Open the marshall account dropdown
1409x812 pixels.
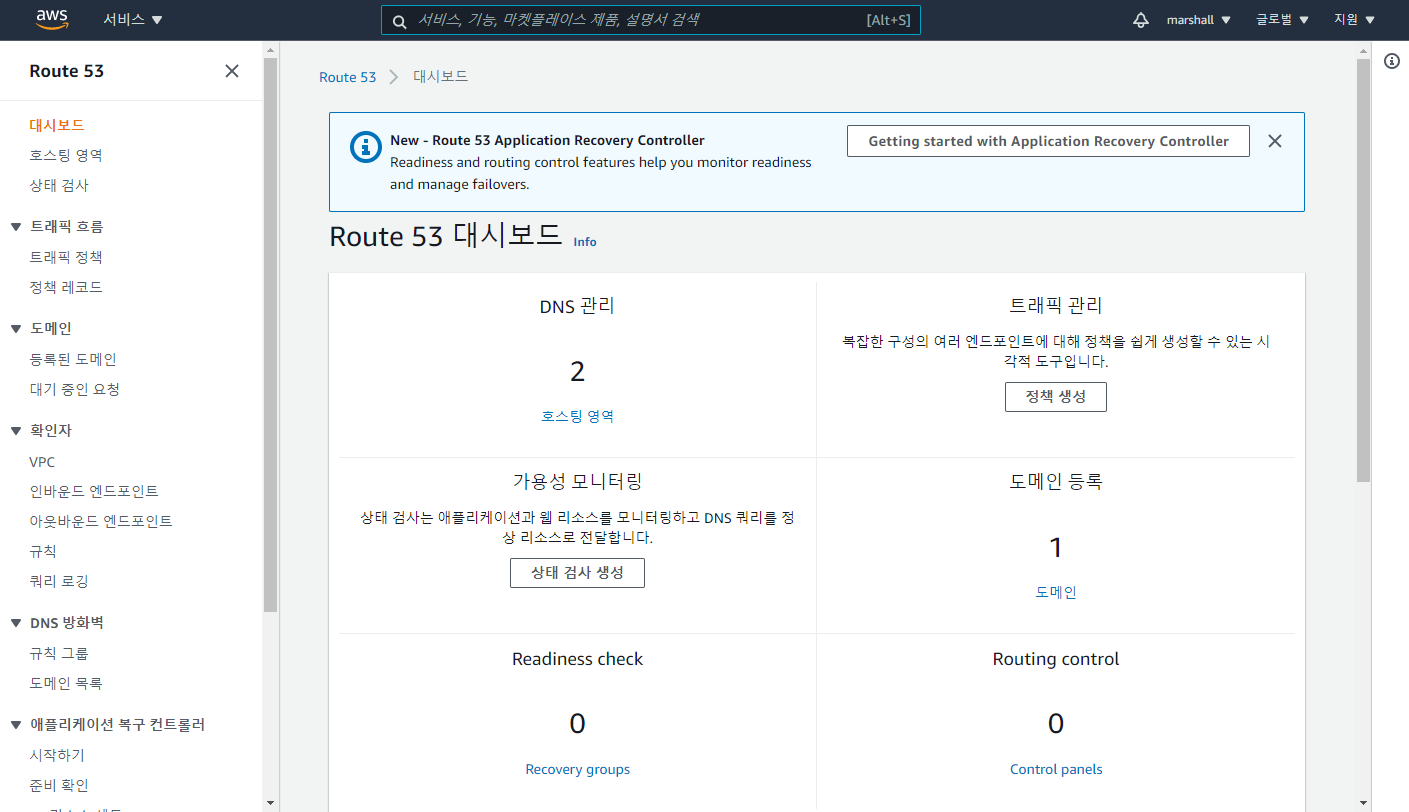coord(1199,20)
